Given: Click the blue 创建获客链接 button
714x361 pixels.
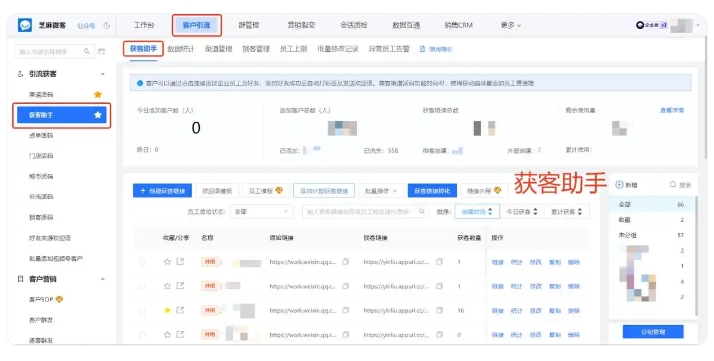Looking at the screenshot, I should pyautogui.click(x=162, y=191).
